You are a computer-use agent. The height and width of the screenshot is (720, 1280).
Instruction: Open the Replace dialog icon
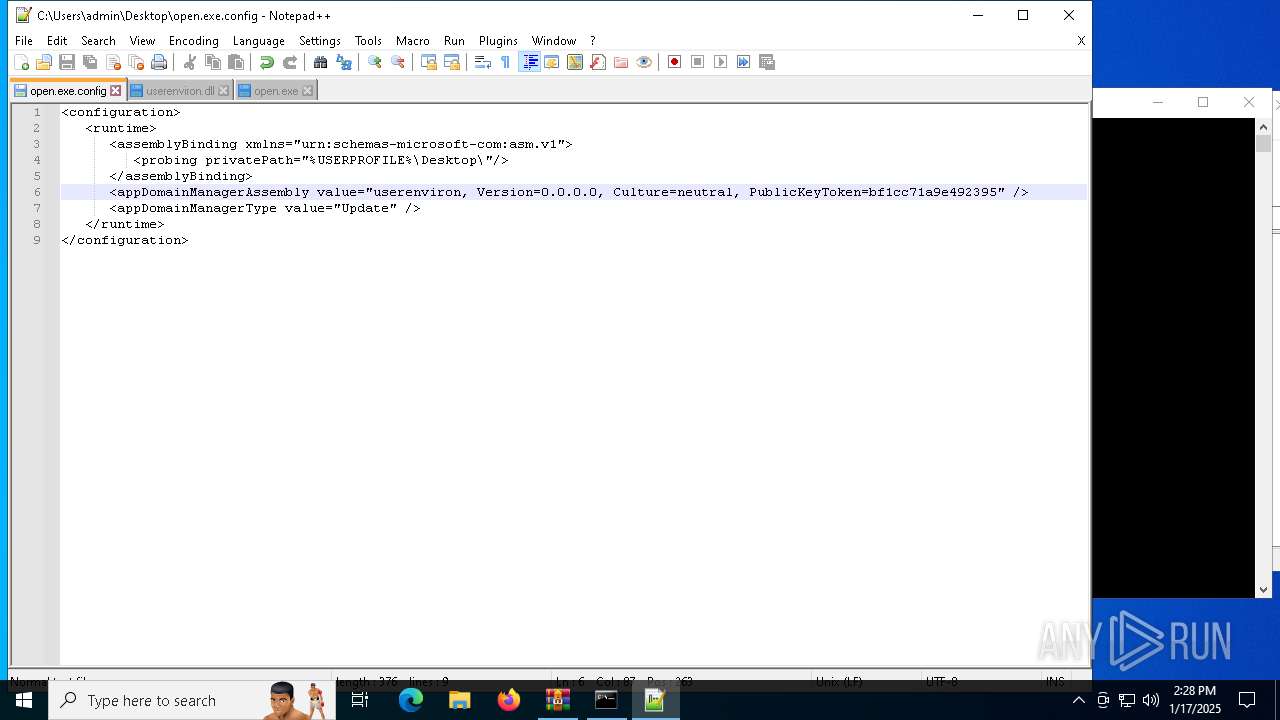click(x=344, y=62)
